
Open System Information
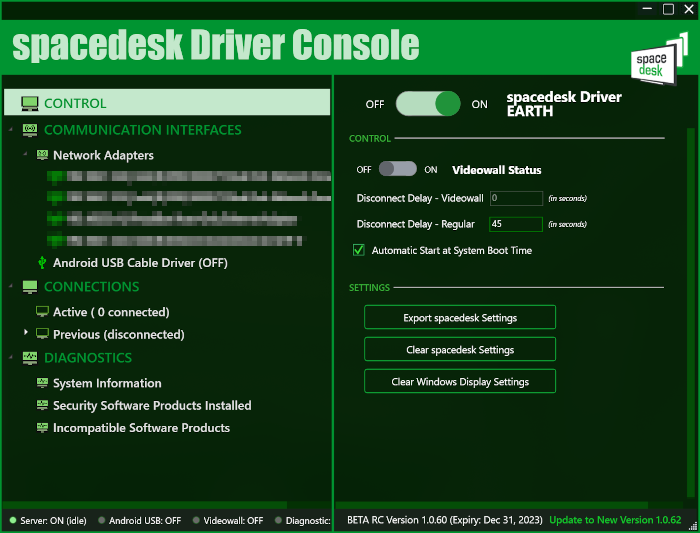107,383
